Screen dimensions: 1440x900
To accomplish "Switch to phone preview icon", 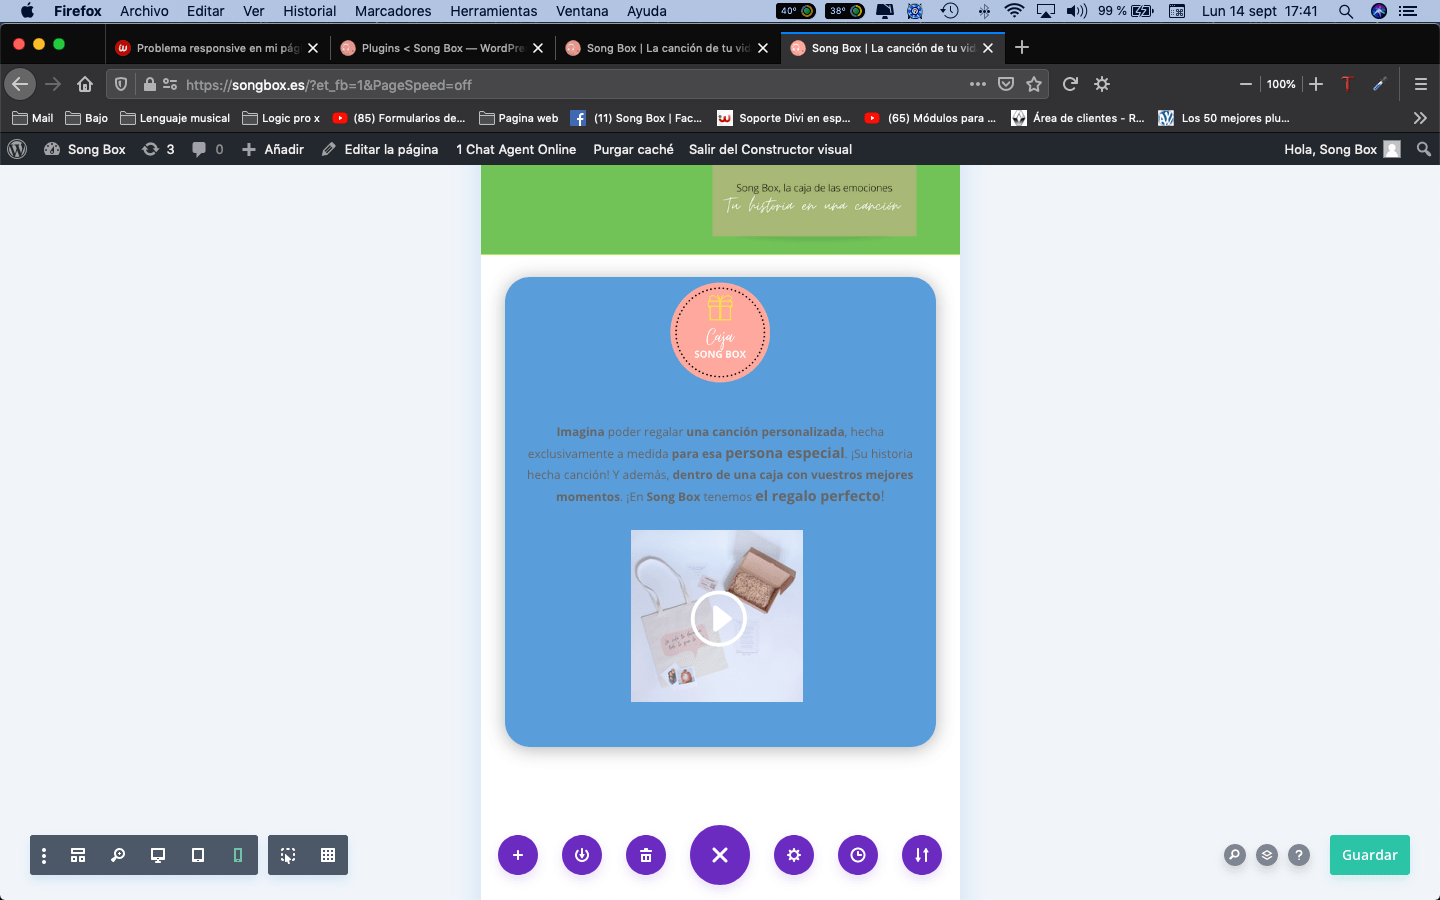I will tap(238, 855).
